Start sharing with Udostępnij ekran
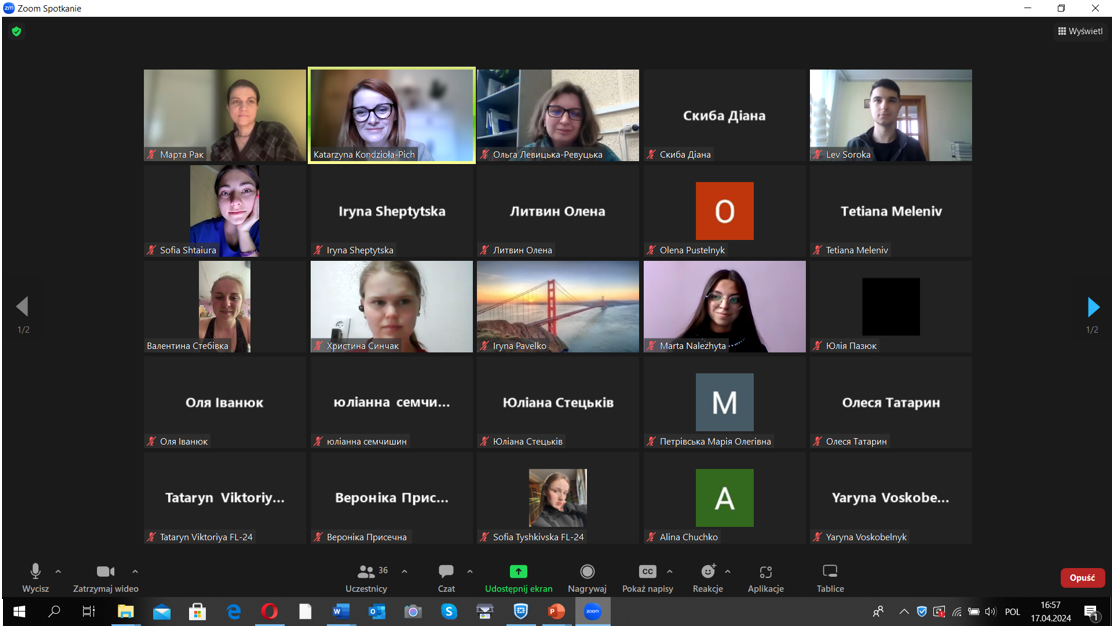Viewport: 1112px width, 627px height. click(518, 577)
